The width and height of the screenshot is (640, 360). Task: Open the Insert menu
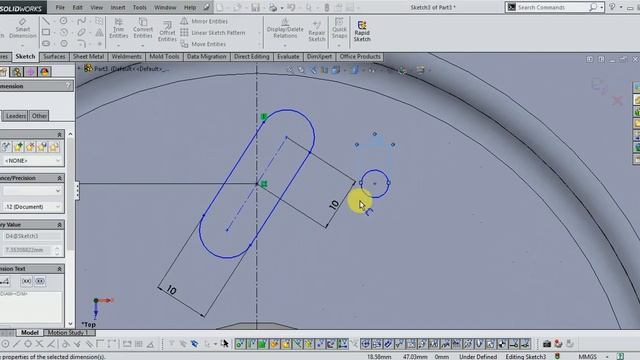tap(118, 7)
